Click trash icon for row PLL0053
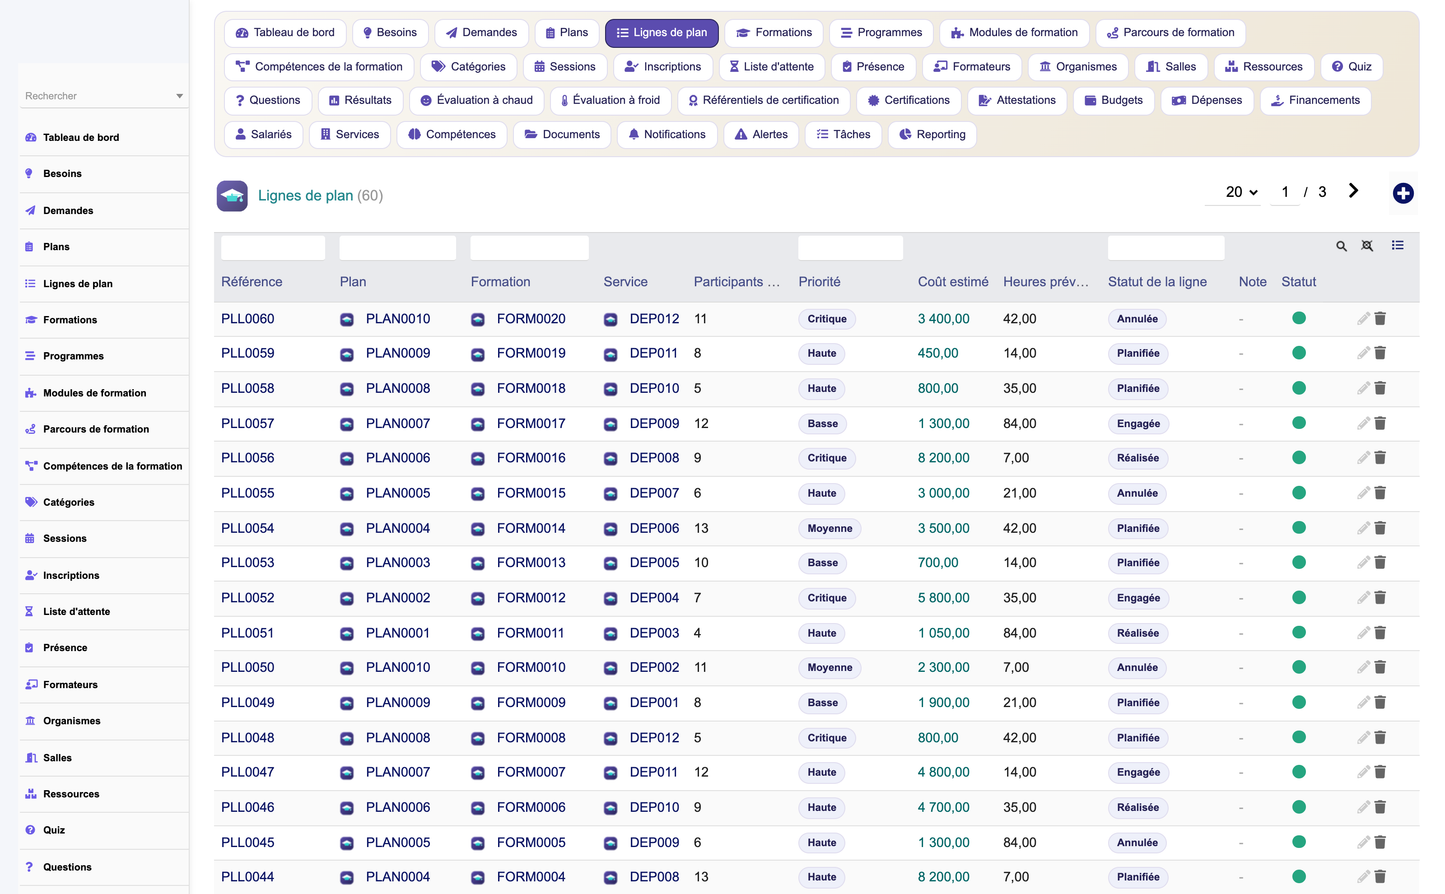Image resolution: width=1445 pixels, height=894 pixels. (x=1380, y=563)
